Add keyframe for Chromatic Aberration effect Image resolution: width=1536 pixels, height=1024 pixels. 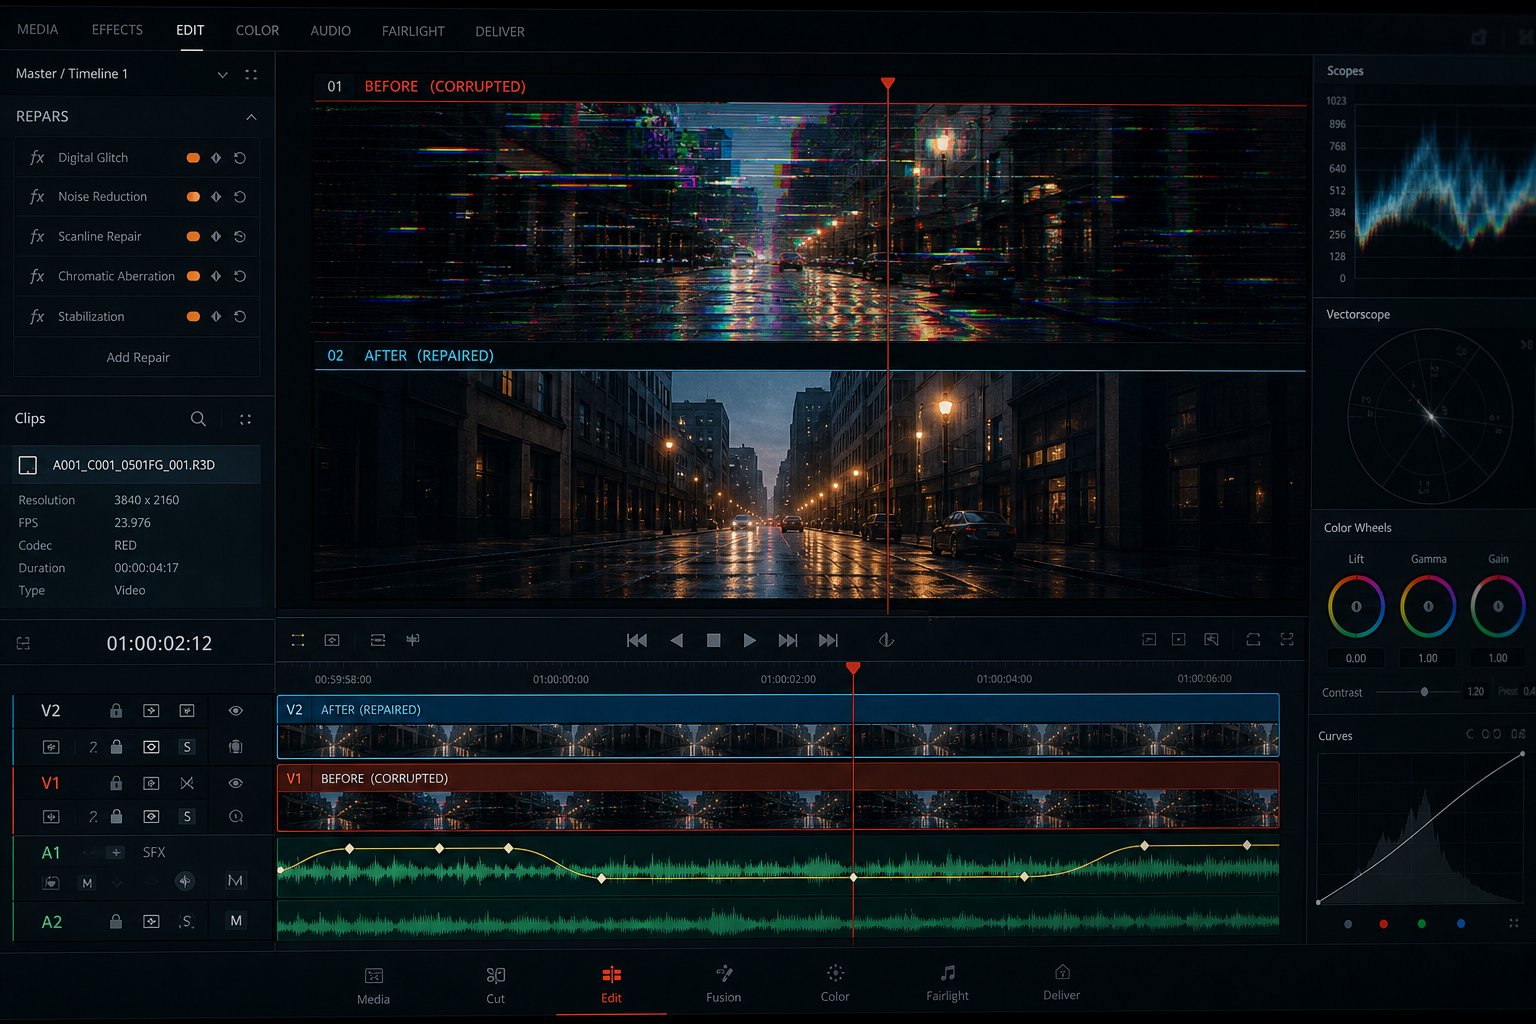point(216,276)
